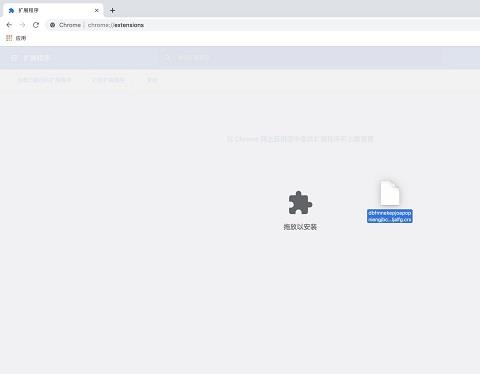View site info via the Chrome icon

tap(52, 25)
